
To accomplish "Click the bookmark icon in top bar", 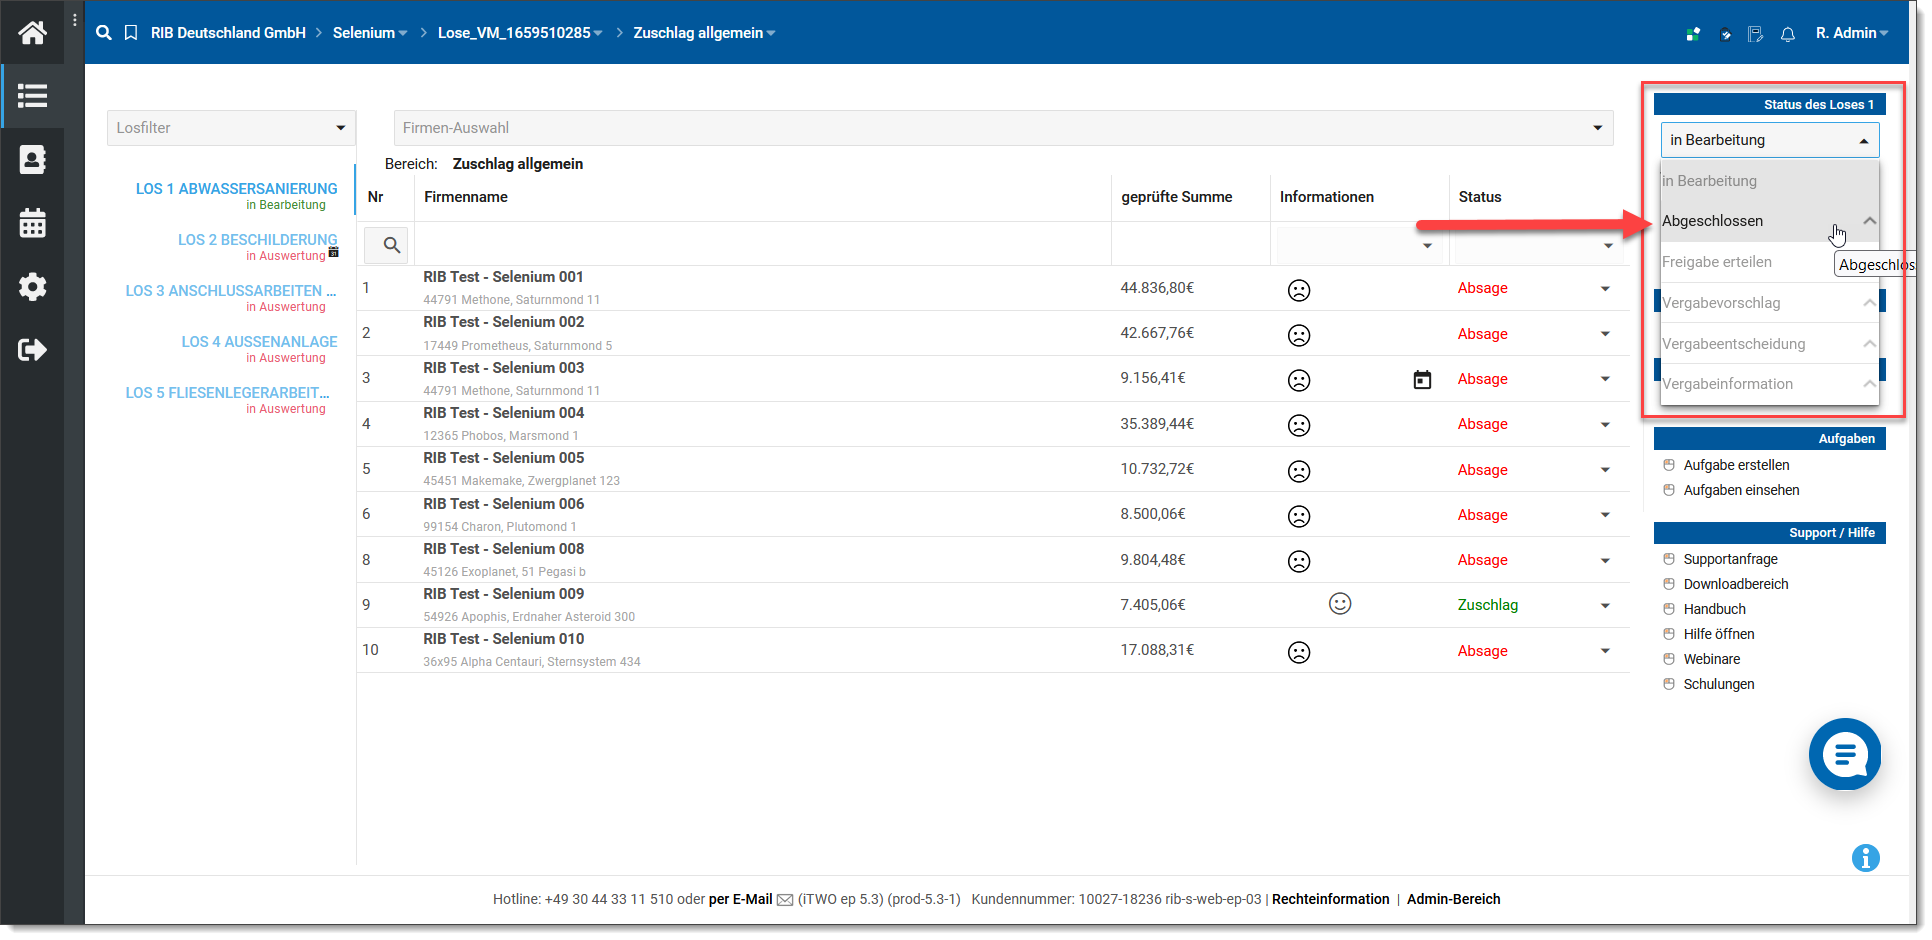I will 131,33.
